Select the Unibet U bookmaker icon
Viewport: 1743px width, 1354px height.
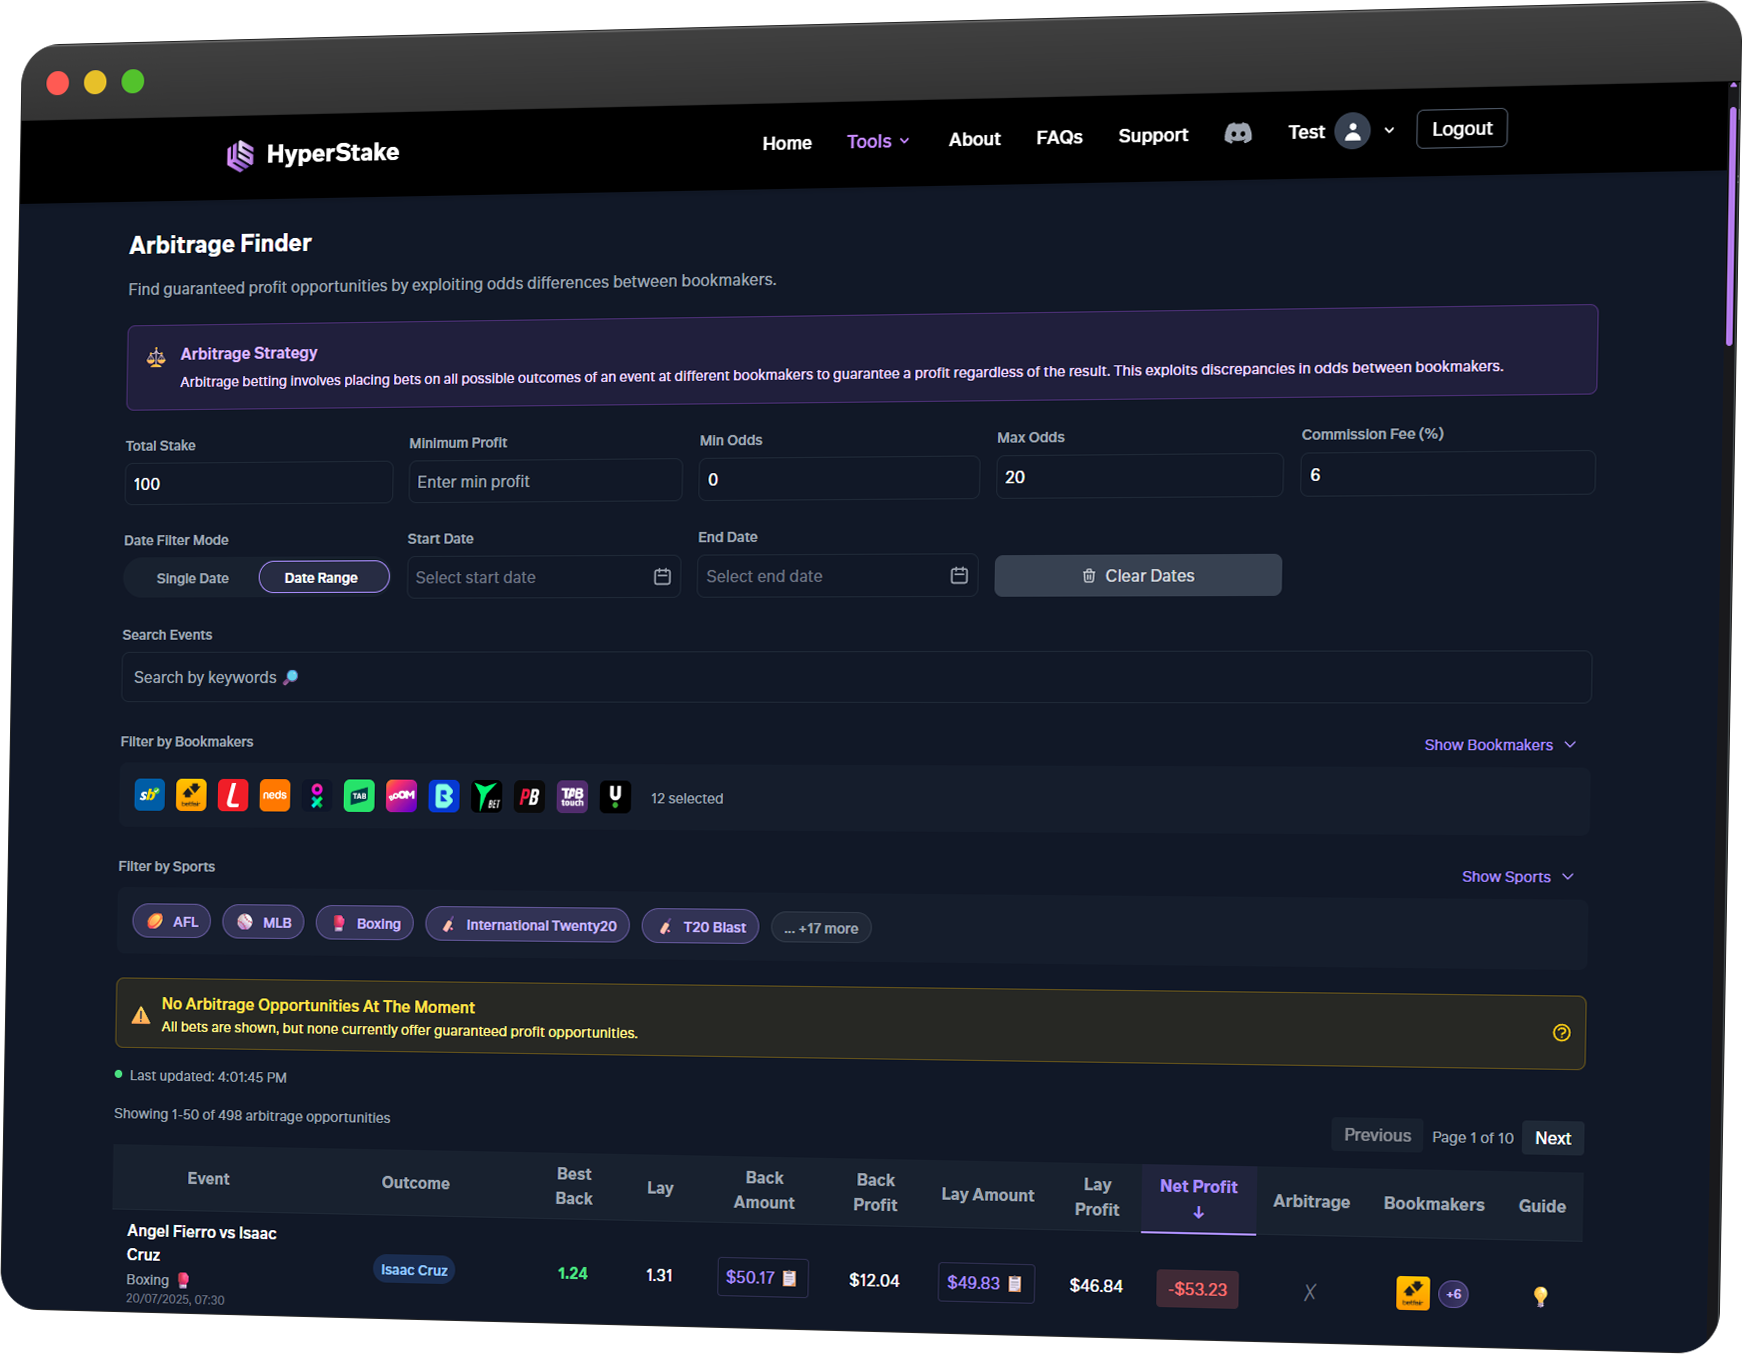(615, 797)
